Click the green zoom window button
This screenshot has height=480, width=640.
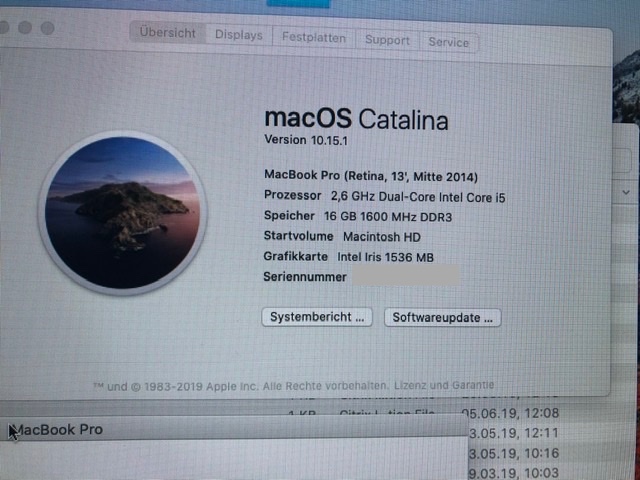[x=47, y=28]
